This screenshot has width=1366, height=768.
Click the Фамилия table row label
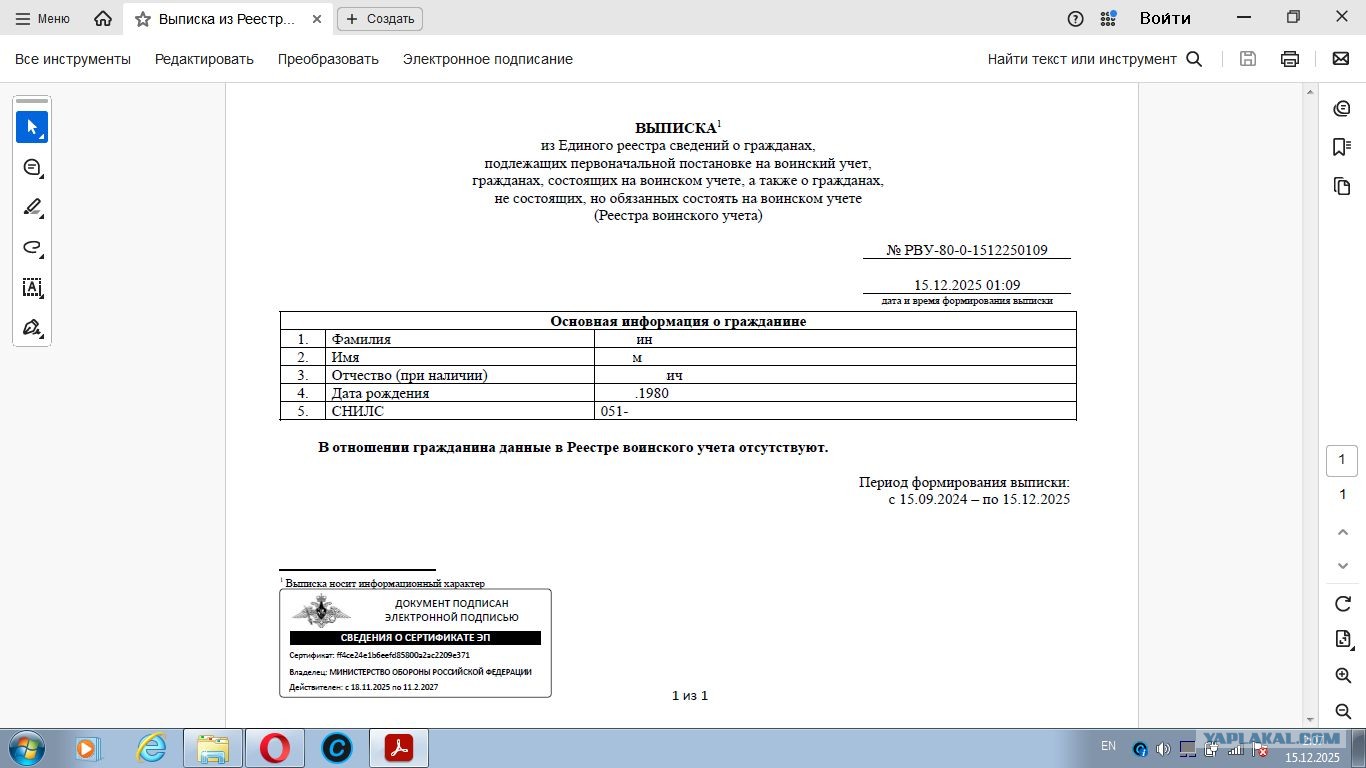(361, 339)
